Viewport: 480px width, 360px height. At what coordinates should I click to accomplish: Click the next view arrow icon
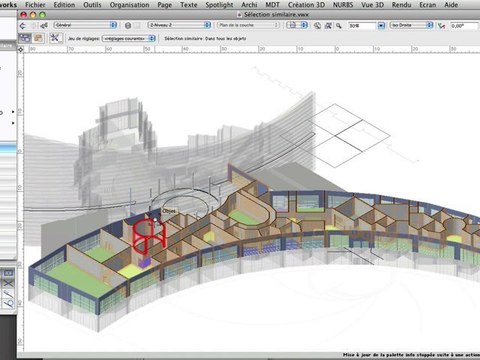[33, 25]
